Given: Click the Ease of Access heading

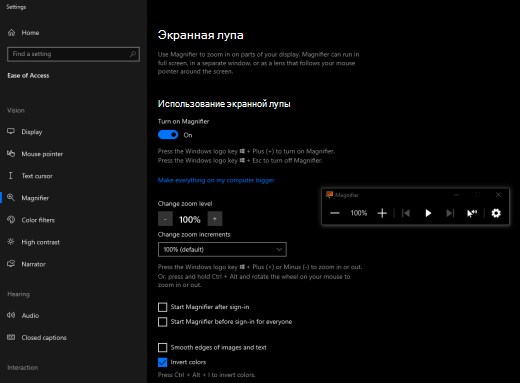Looking at the screenshot, I should tap(28, 76).
